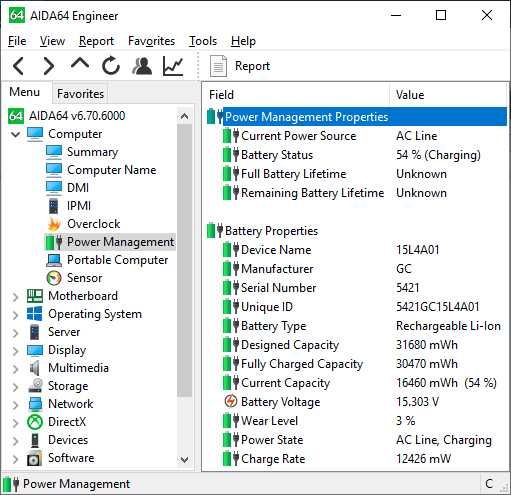Expand the Operating System tree node
511x495 pixels.
pos(15,314)
